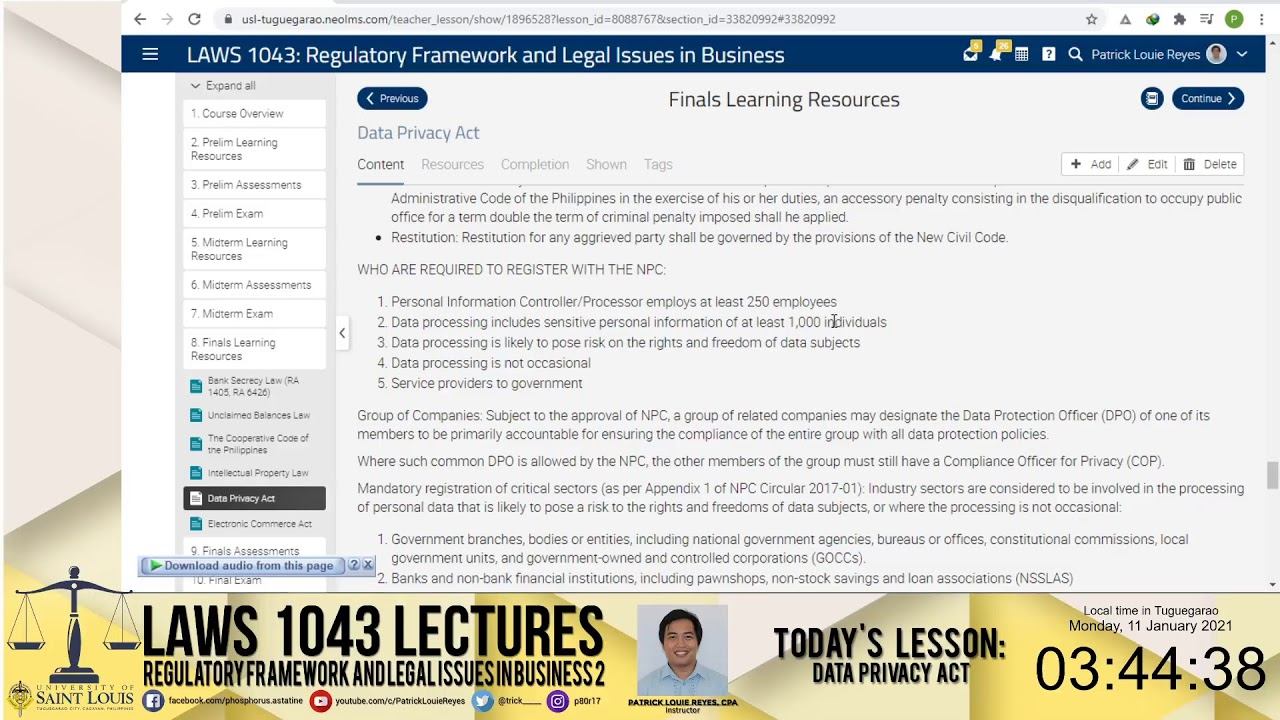Switch to the Resources tab
Viewport: 1280px width, 720px height.
click(452, 164)
